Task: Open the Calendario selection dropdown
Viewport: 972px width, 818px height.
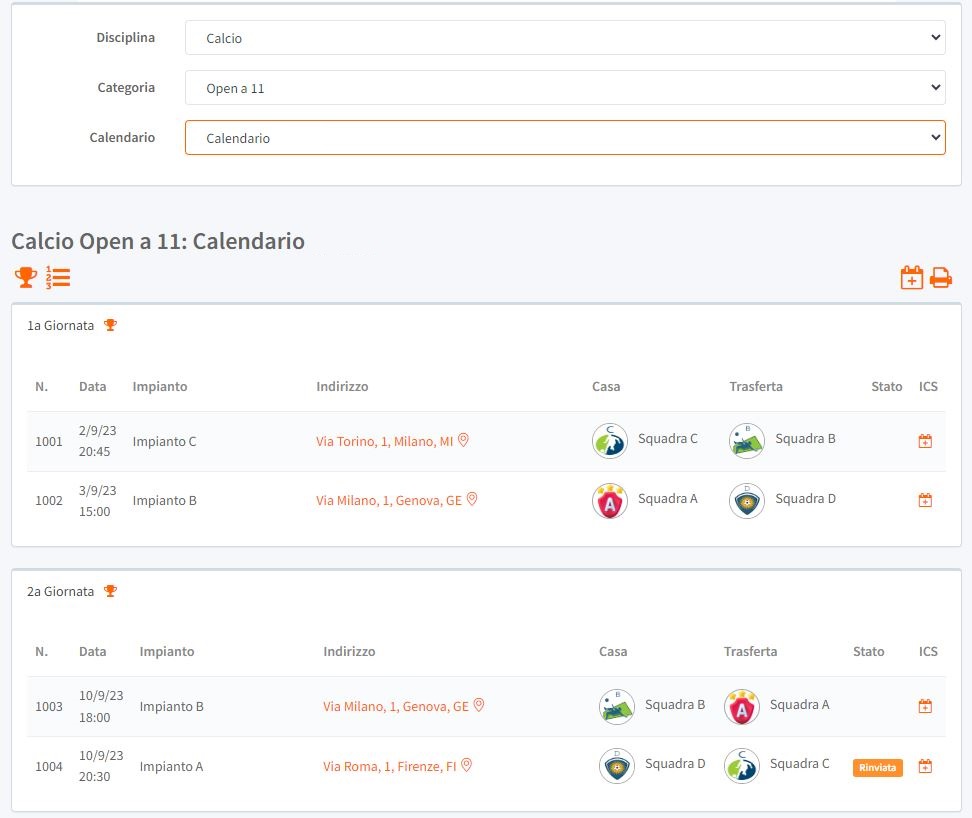Action: (x=565, y=138)
